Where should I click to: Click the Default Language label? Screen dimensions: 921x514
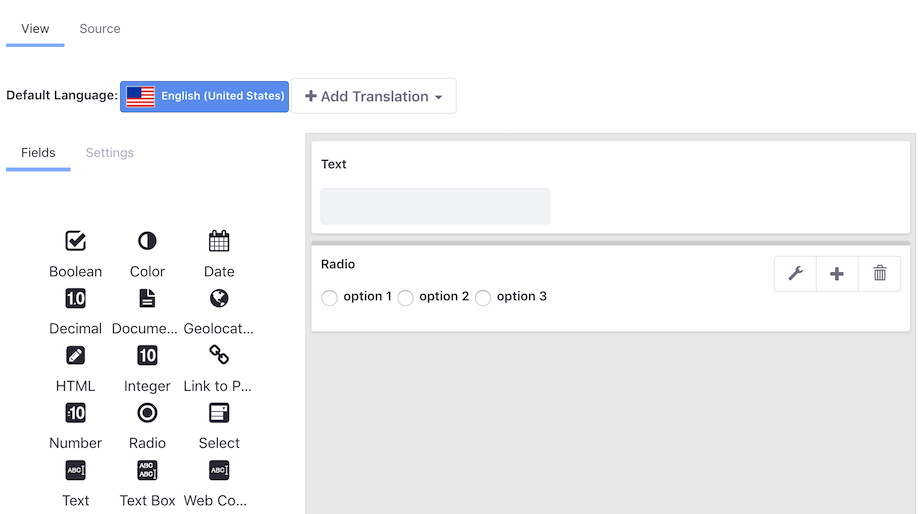click(x=62, y=95)
